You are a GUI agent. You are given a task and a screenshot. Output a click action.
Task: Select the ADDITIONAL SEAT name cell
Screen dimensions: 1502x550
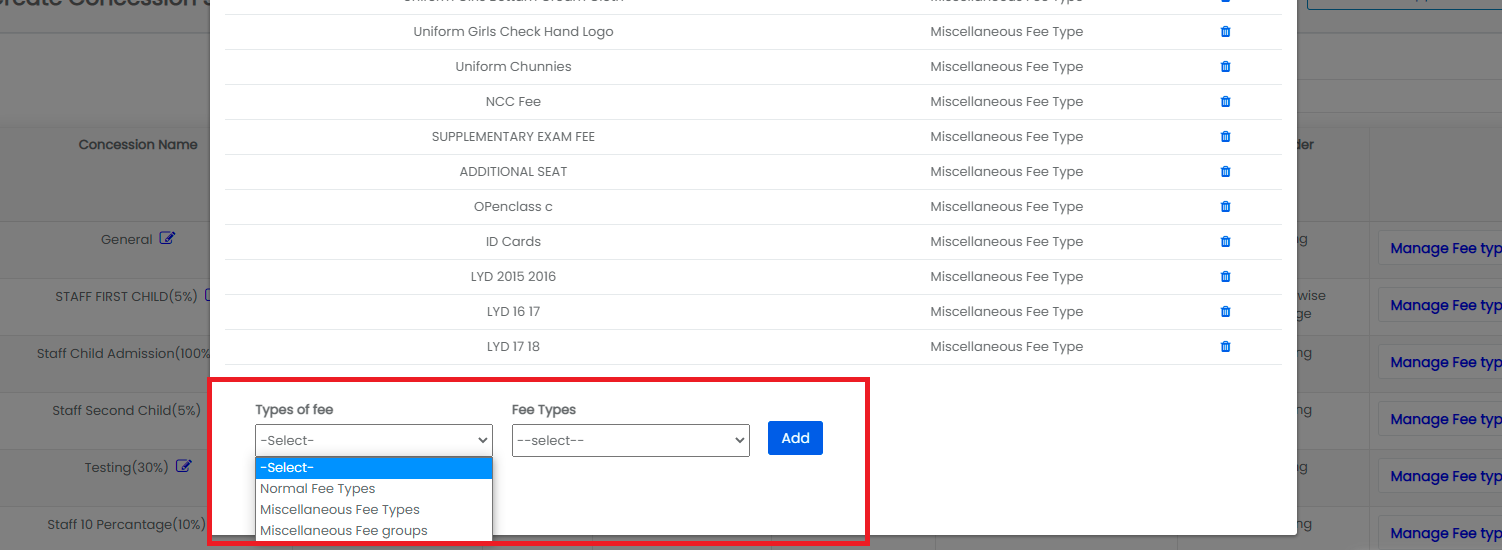coord(513,172)
